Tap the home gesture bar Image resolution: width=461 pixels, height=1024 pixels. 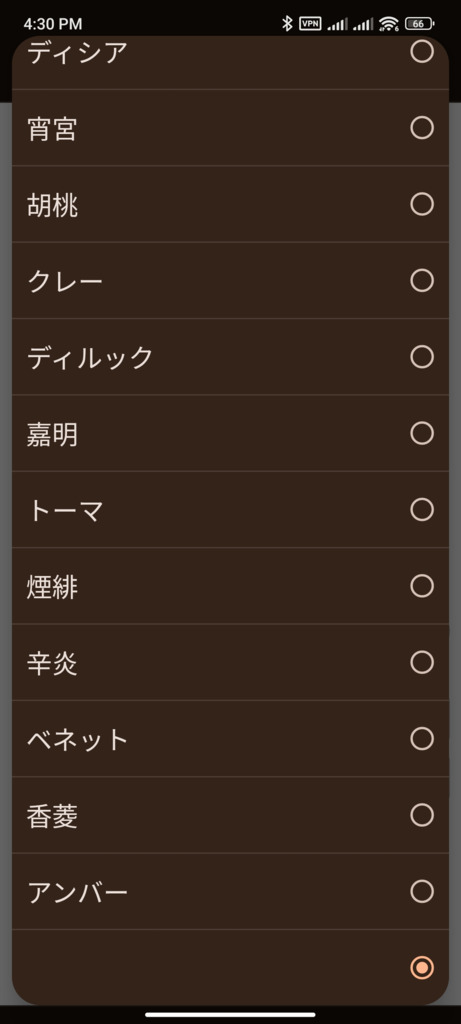230,1014
